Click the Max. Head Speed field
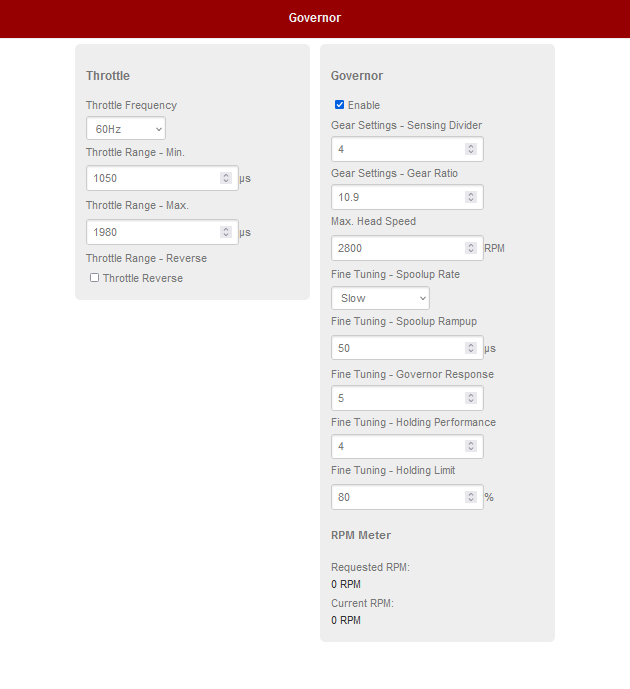This screenshot has width=630, height=689. (397, 248)
